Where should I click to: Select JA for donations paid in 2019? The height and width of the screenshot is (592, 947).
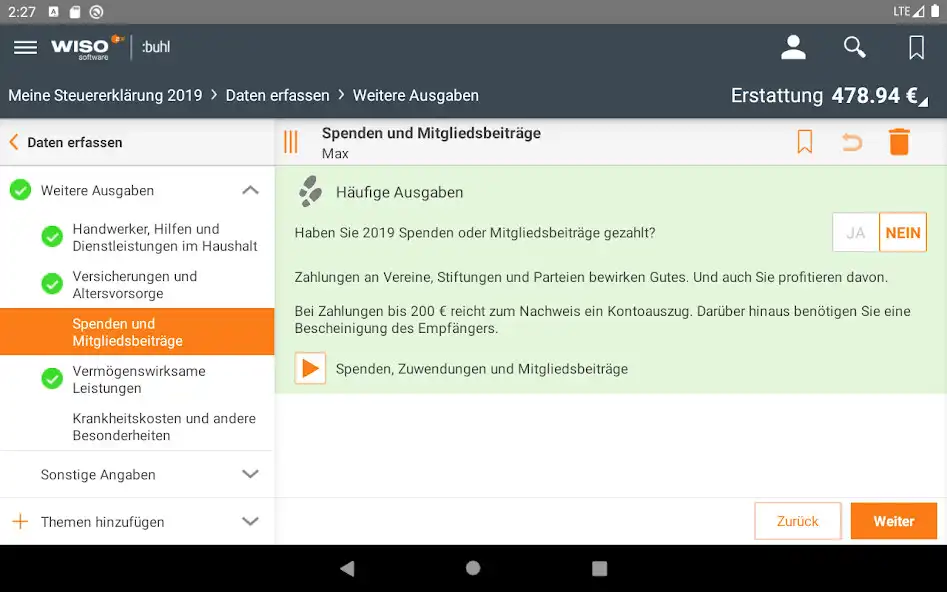[x=855, y=231]
